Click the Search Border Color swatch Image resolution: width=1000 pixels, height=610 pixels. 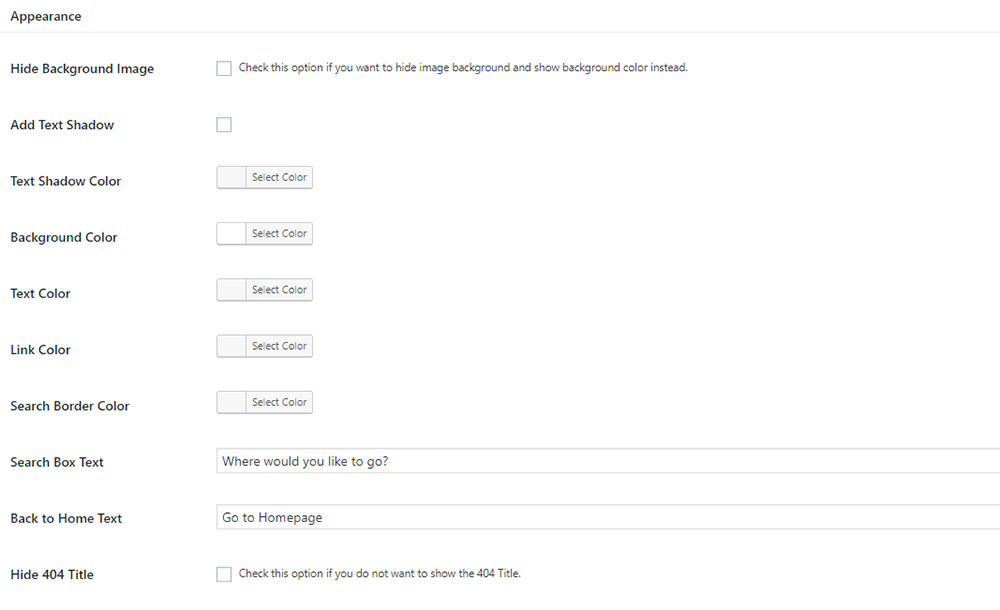tap(232, 402)
